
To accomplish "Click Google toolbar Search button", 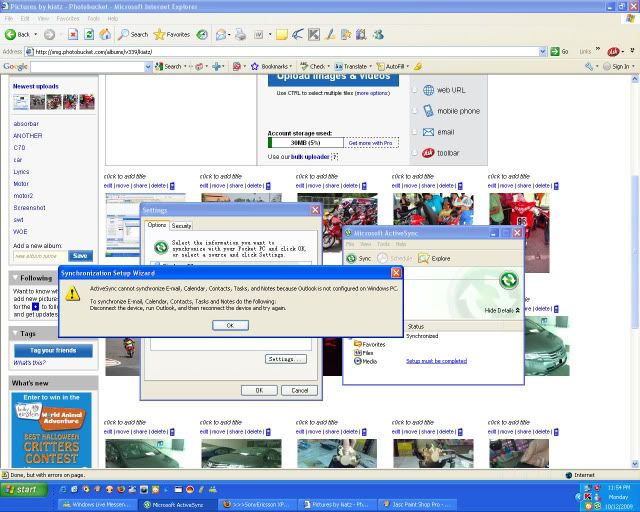I will pos(168,66).
